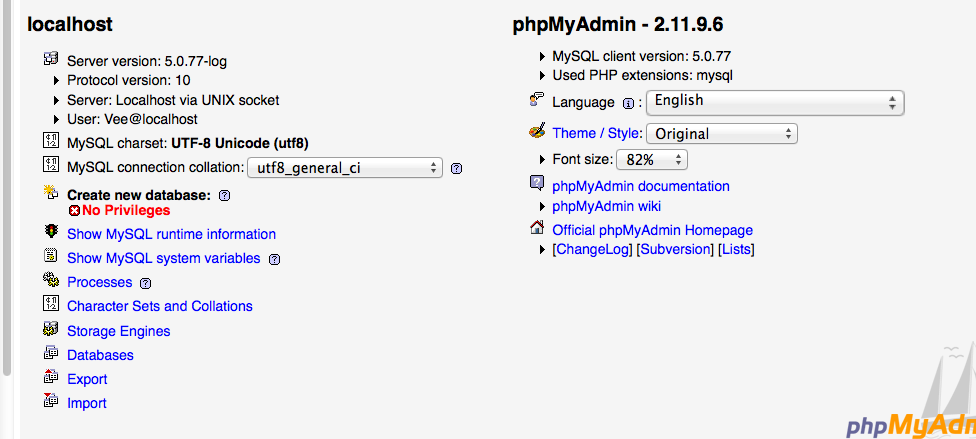
Task: Open the Font size dropdown showing 82%
Action: [652, 159]
